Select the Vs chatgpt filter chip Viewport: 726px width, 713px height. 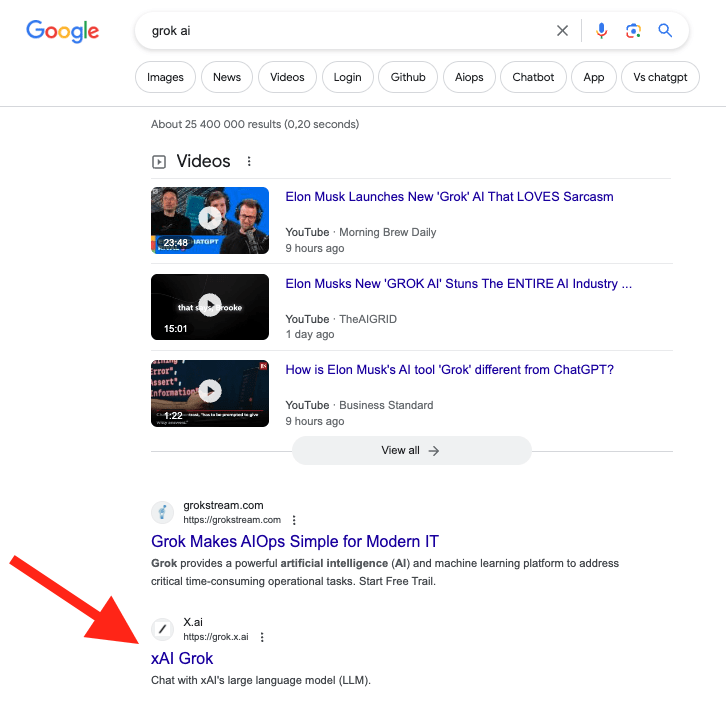[x=660, y=77]
